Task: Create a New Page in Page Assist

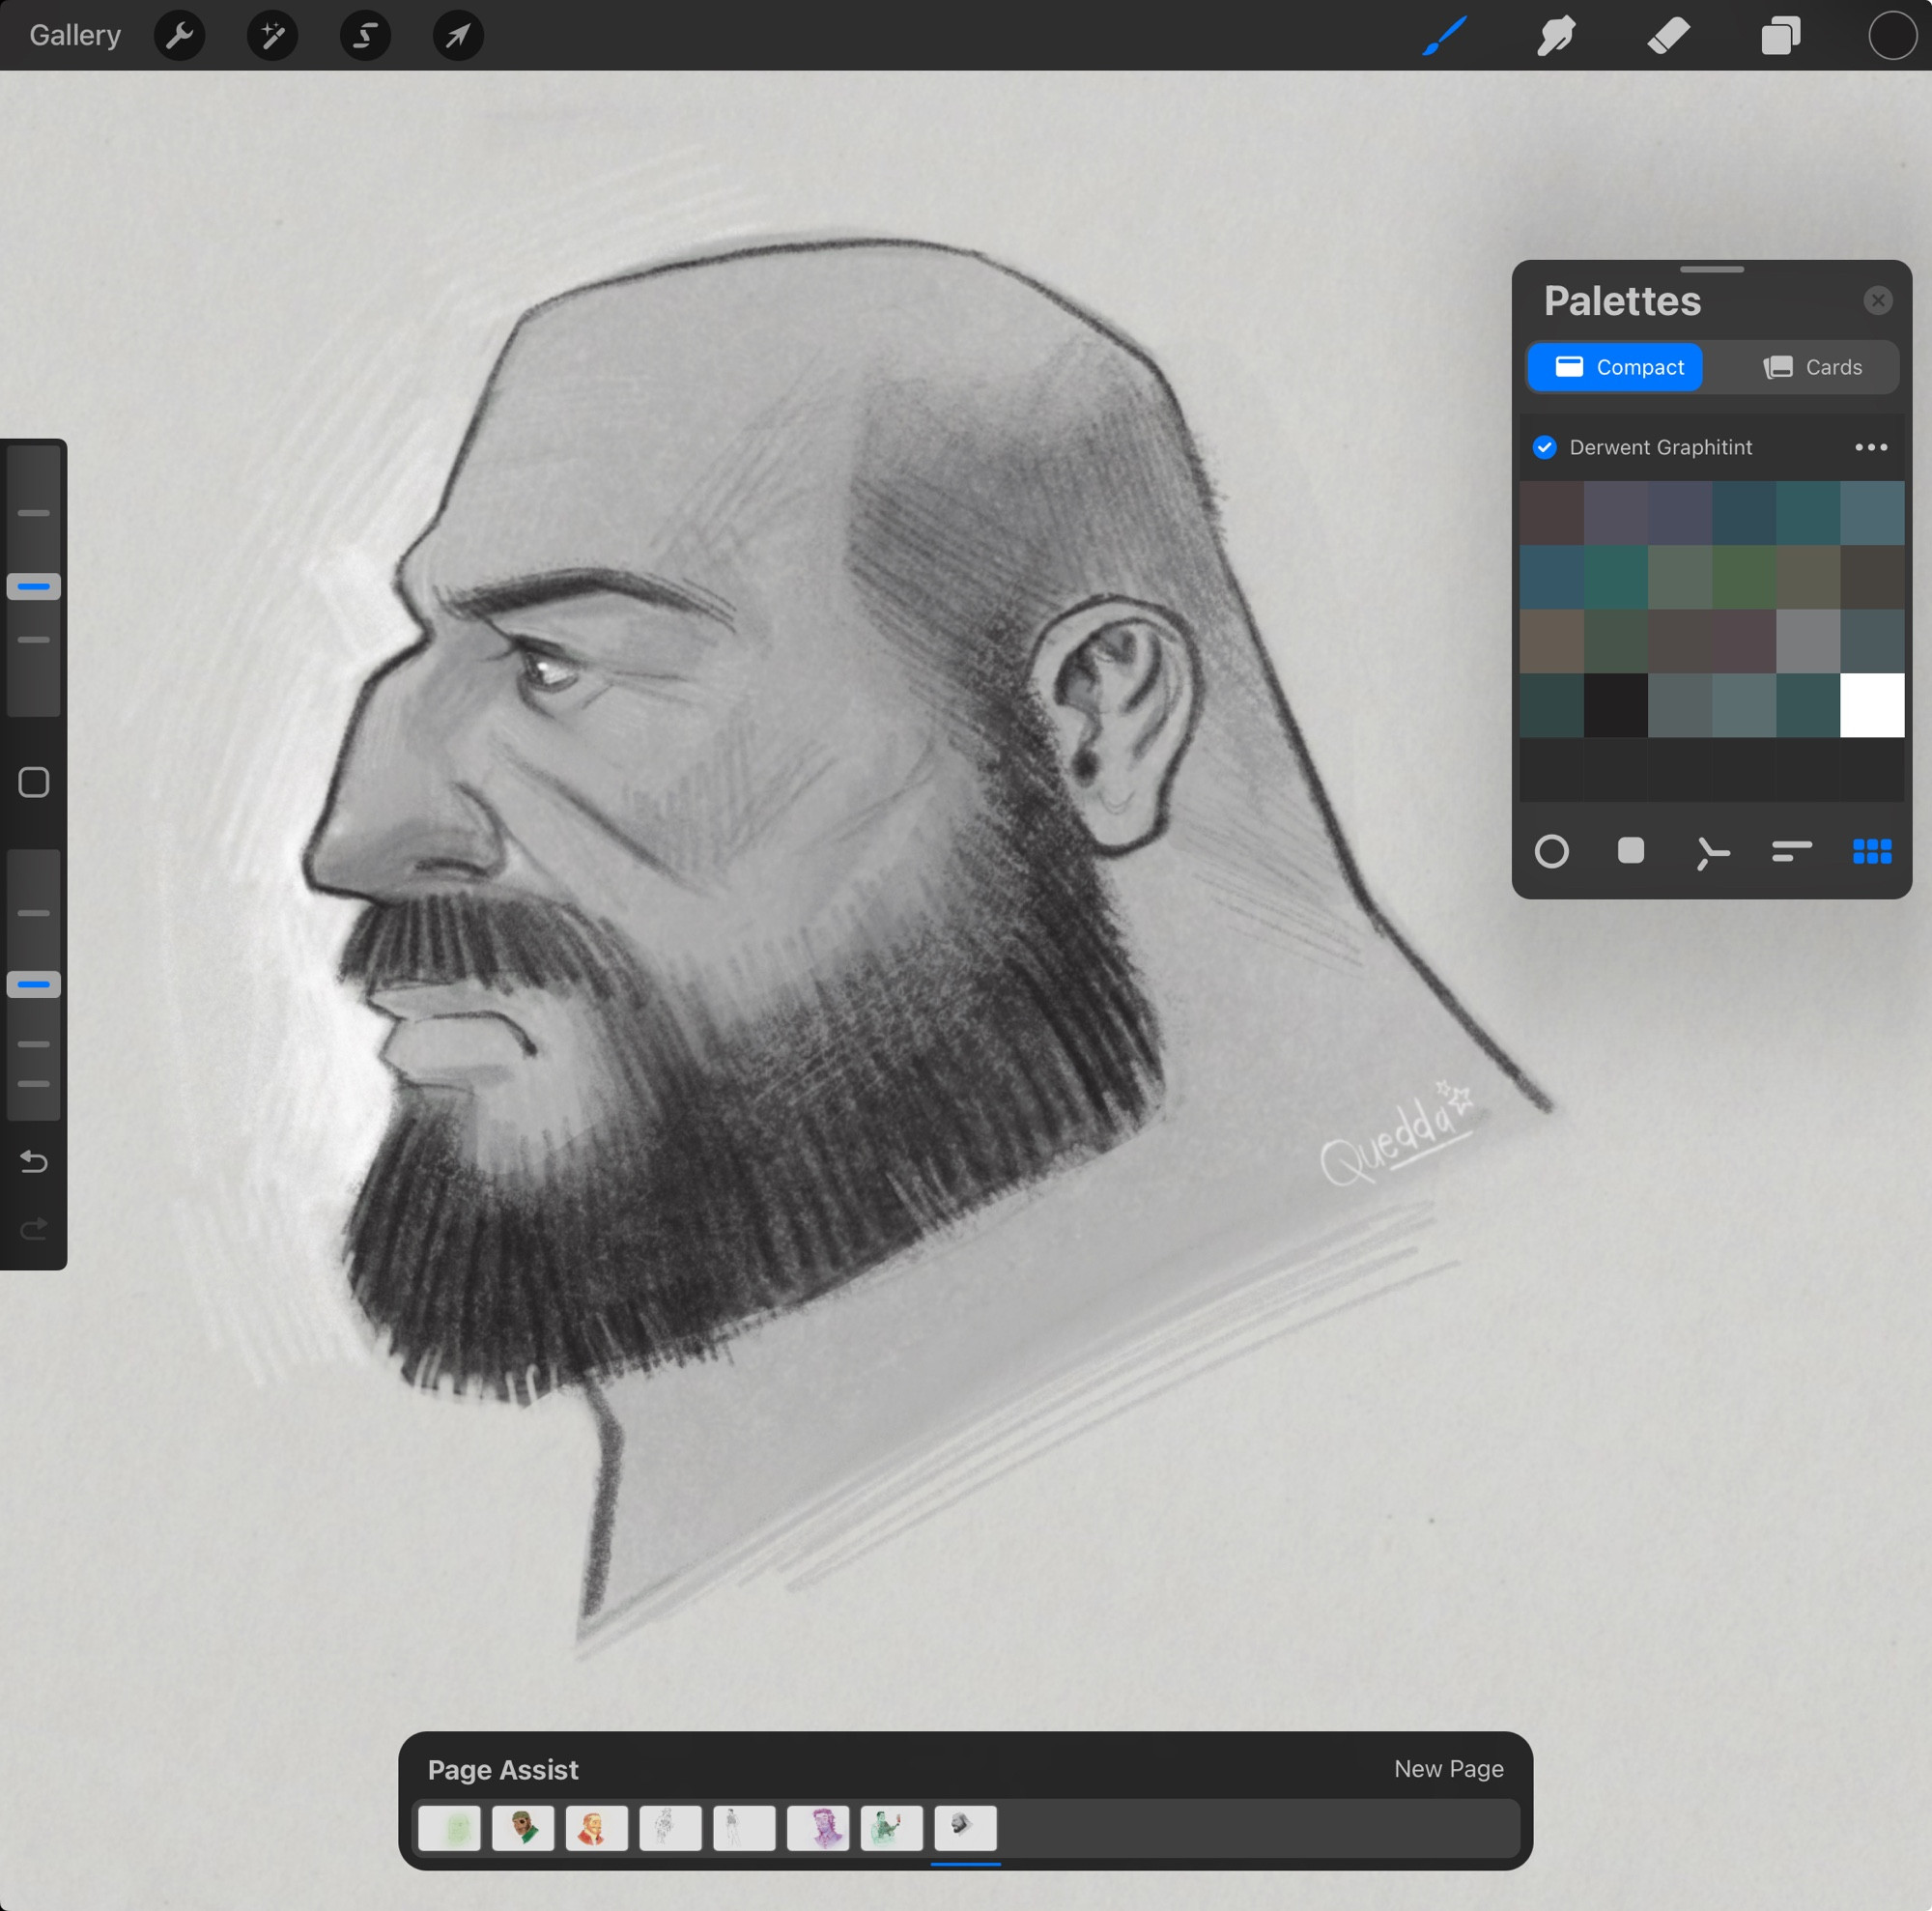Action: pos(1448,1768)
